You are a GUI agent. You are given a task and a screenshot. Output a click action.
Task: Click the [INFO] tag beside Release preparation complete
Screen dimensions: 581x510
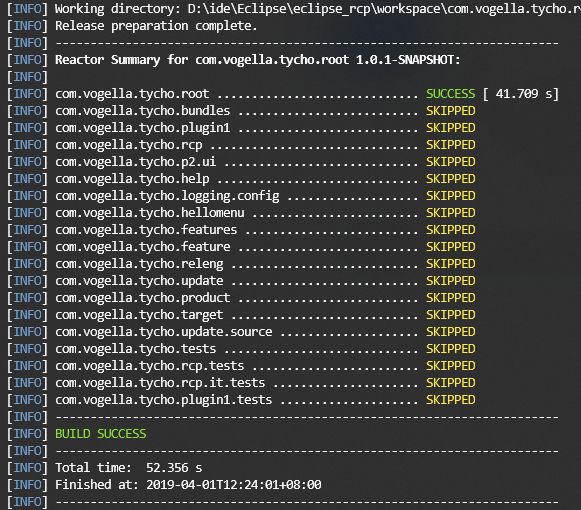[28, 26]
